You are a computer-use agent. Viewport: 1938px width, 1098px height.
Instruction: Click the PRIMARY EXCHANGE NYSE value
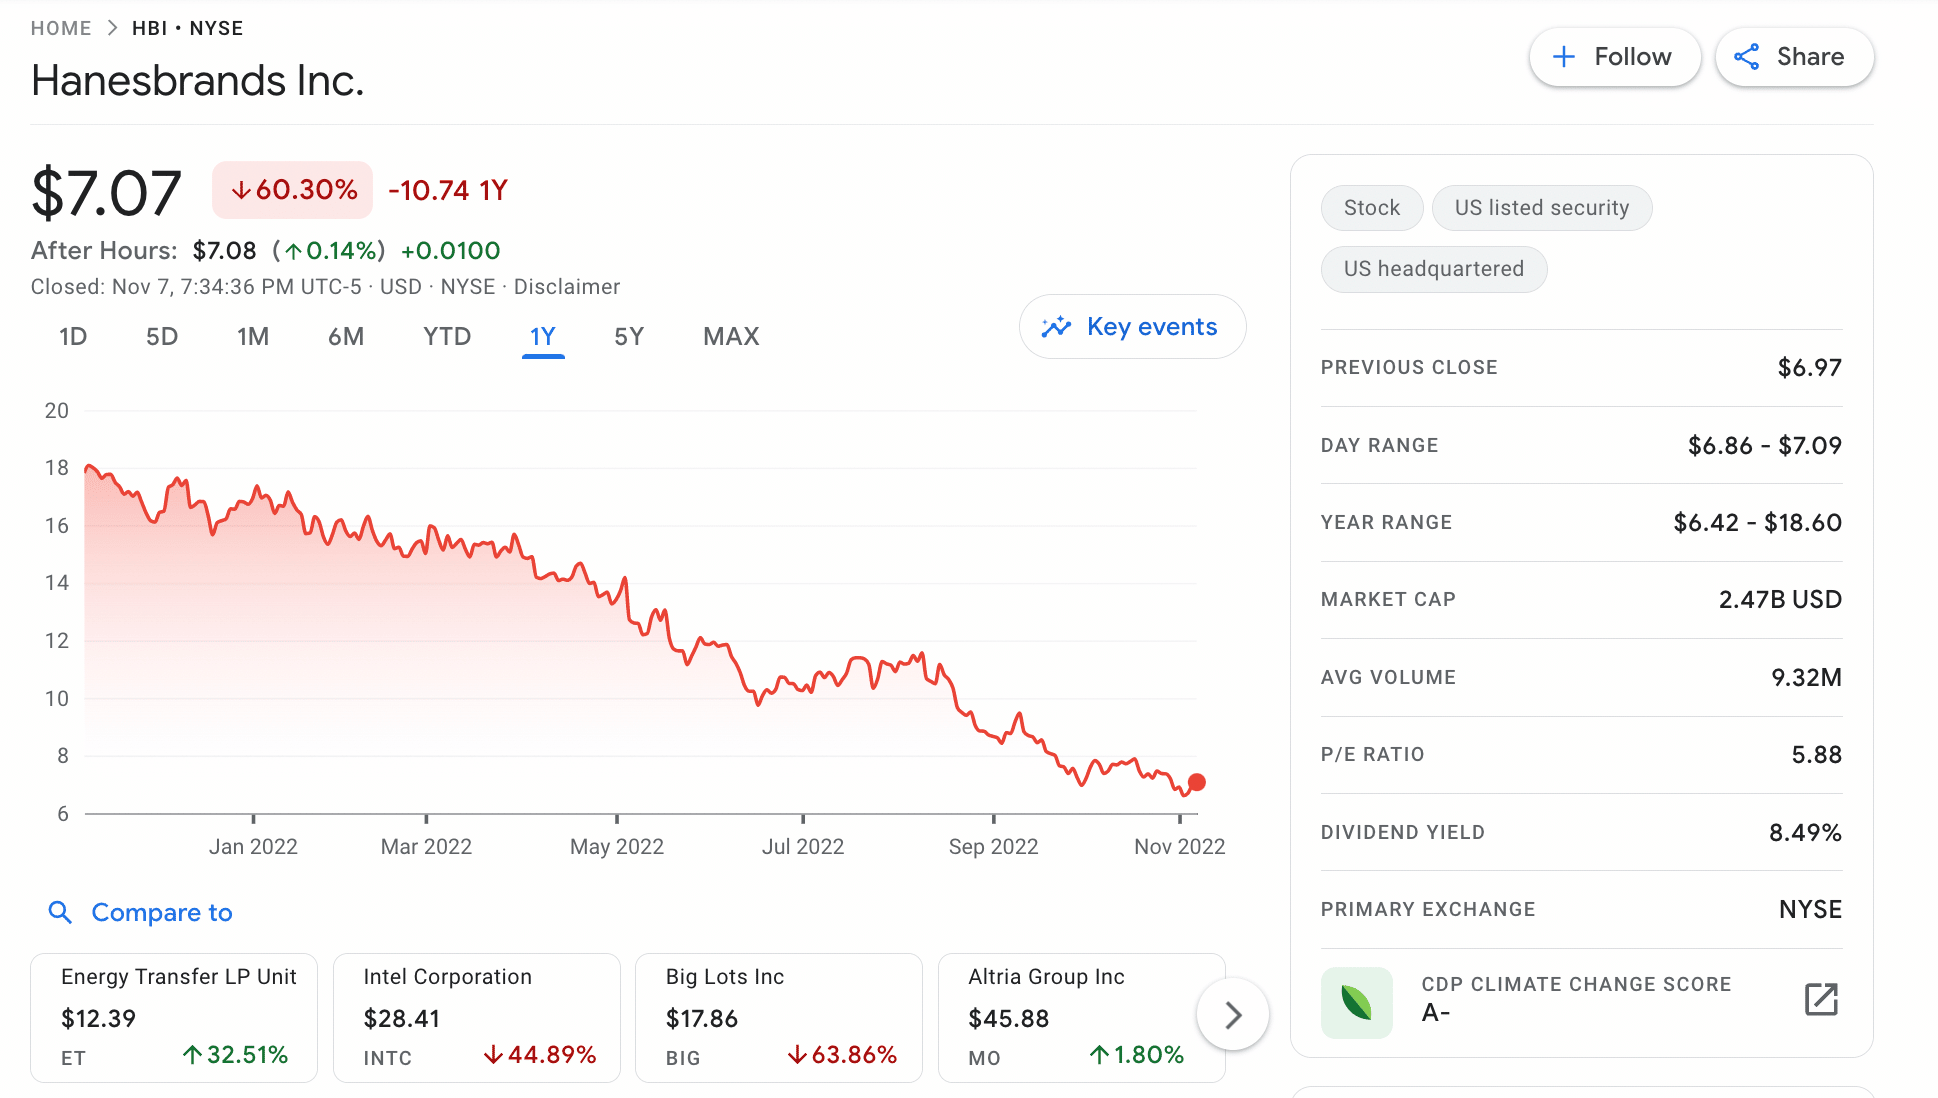(1810, 909)
